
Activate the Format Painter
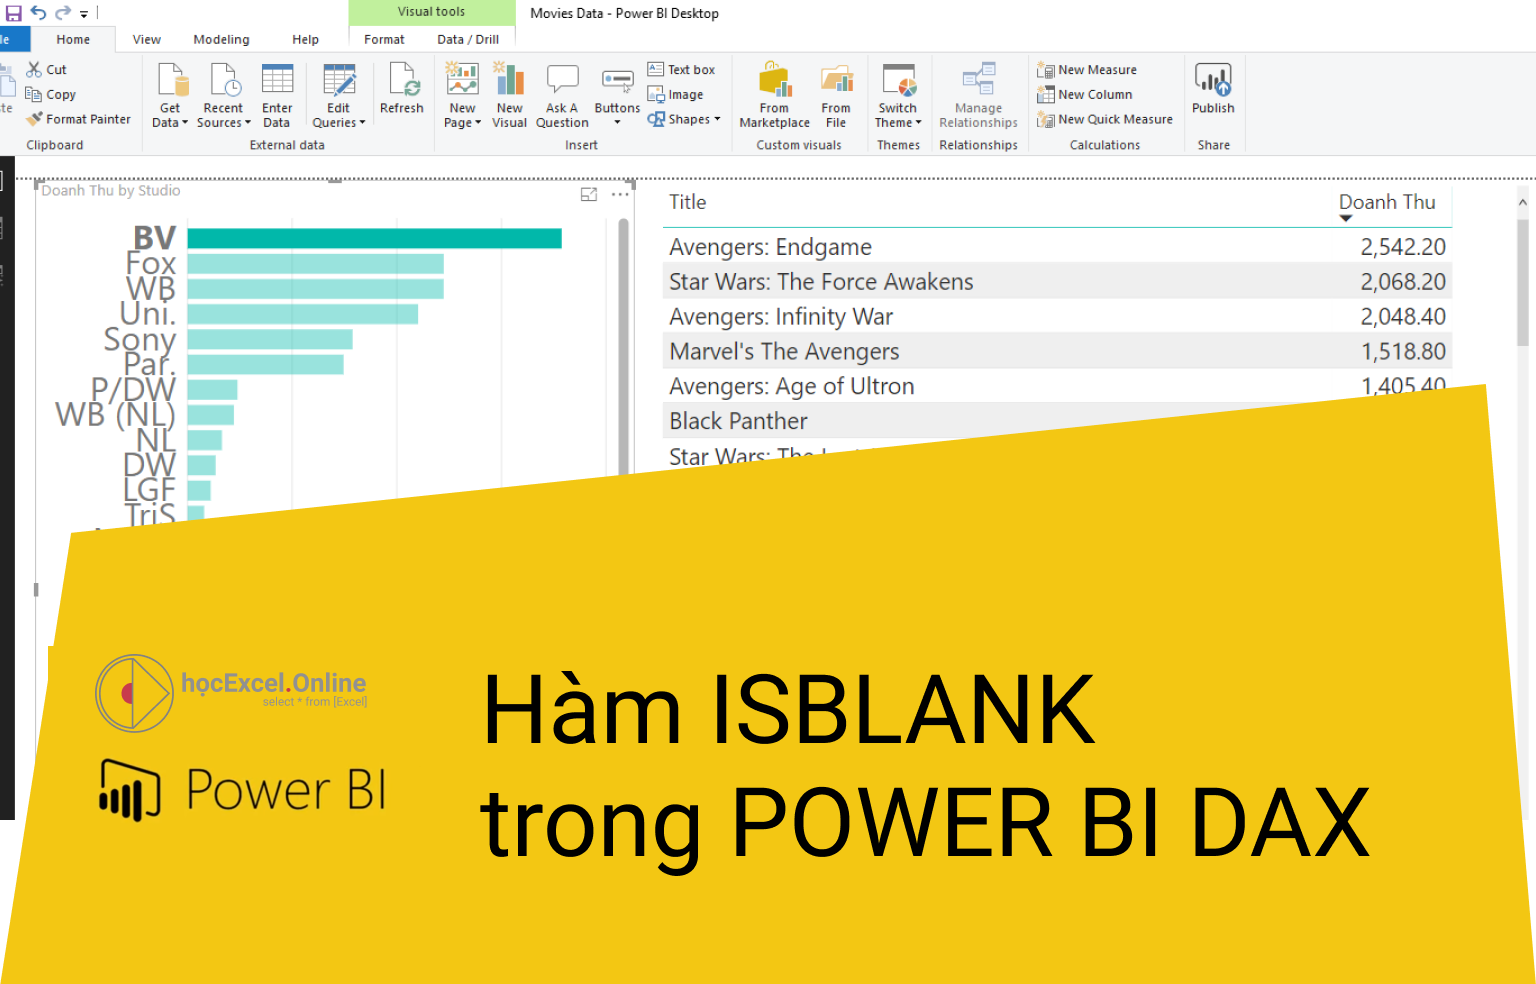[79, 119]
